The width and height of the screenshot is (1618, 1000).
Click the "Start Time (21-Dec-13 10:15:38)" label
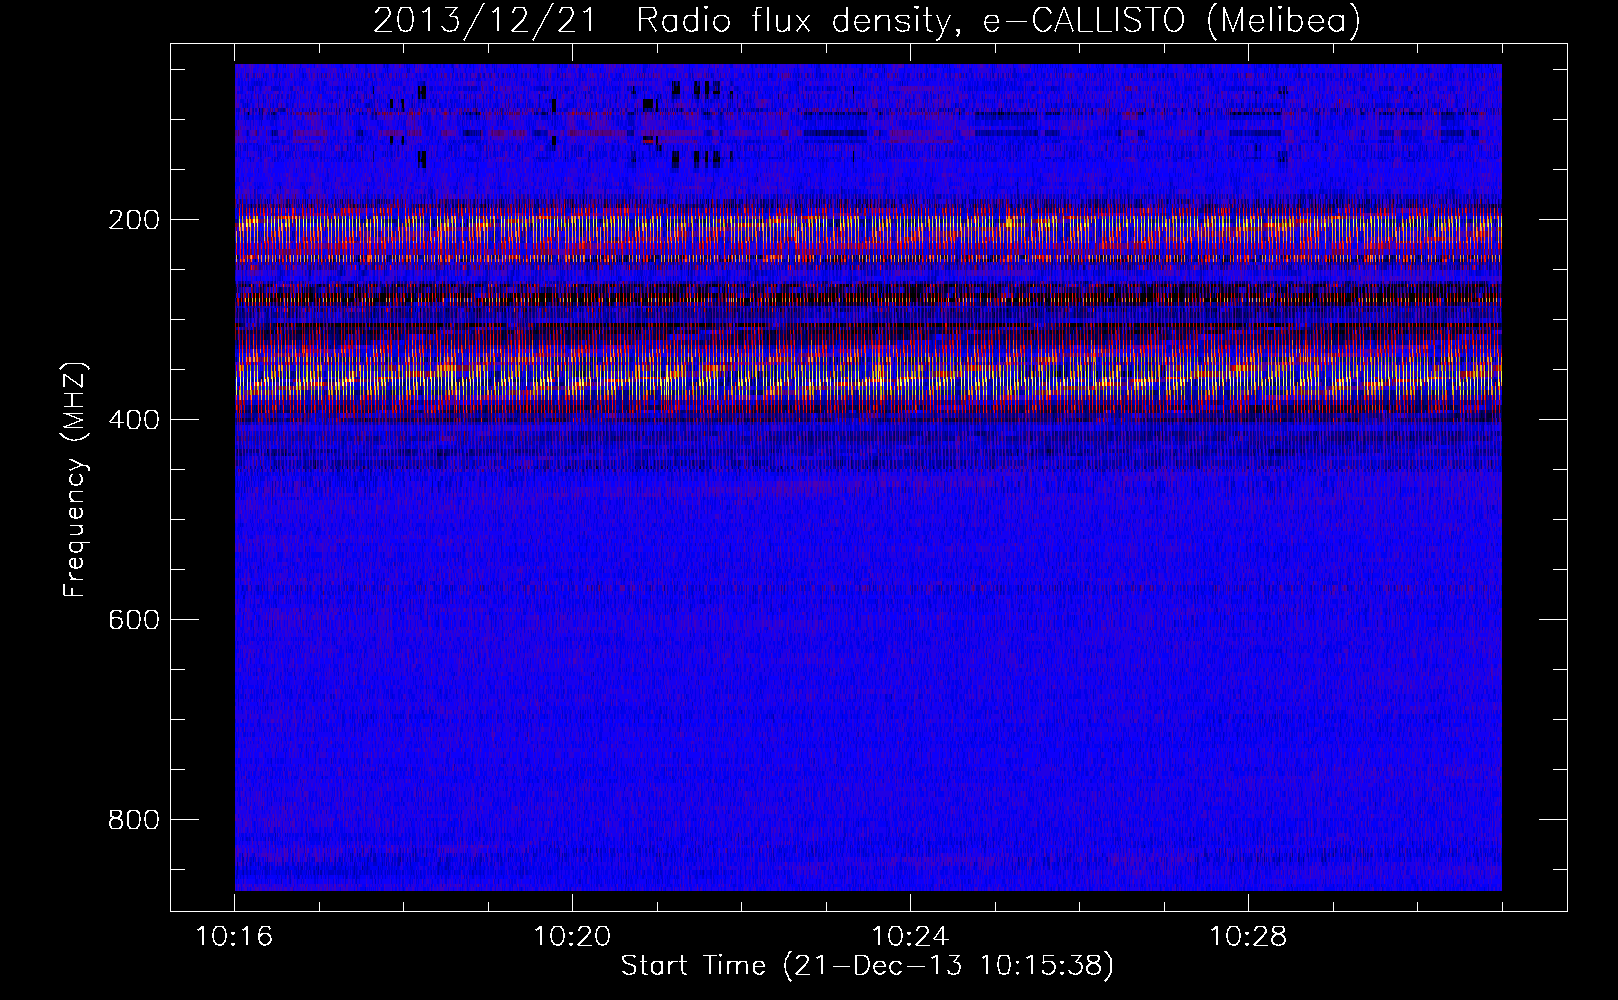tap(867, 966)
